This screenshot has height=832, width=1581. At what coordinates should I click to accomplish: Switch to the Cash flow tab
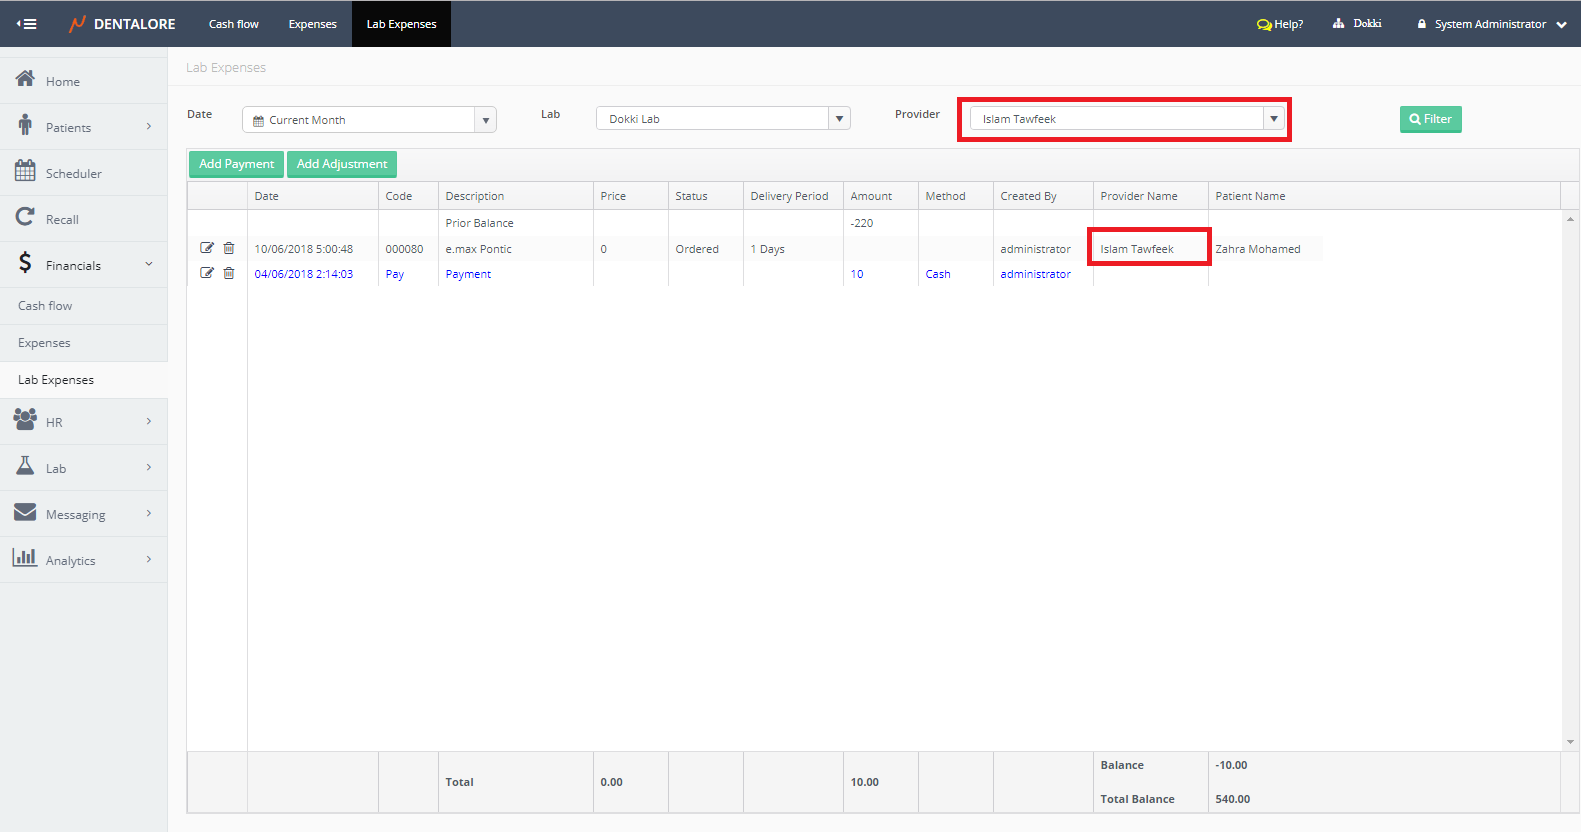(x=233, y=24)
